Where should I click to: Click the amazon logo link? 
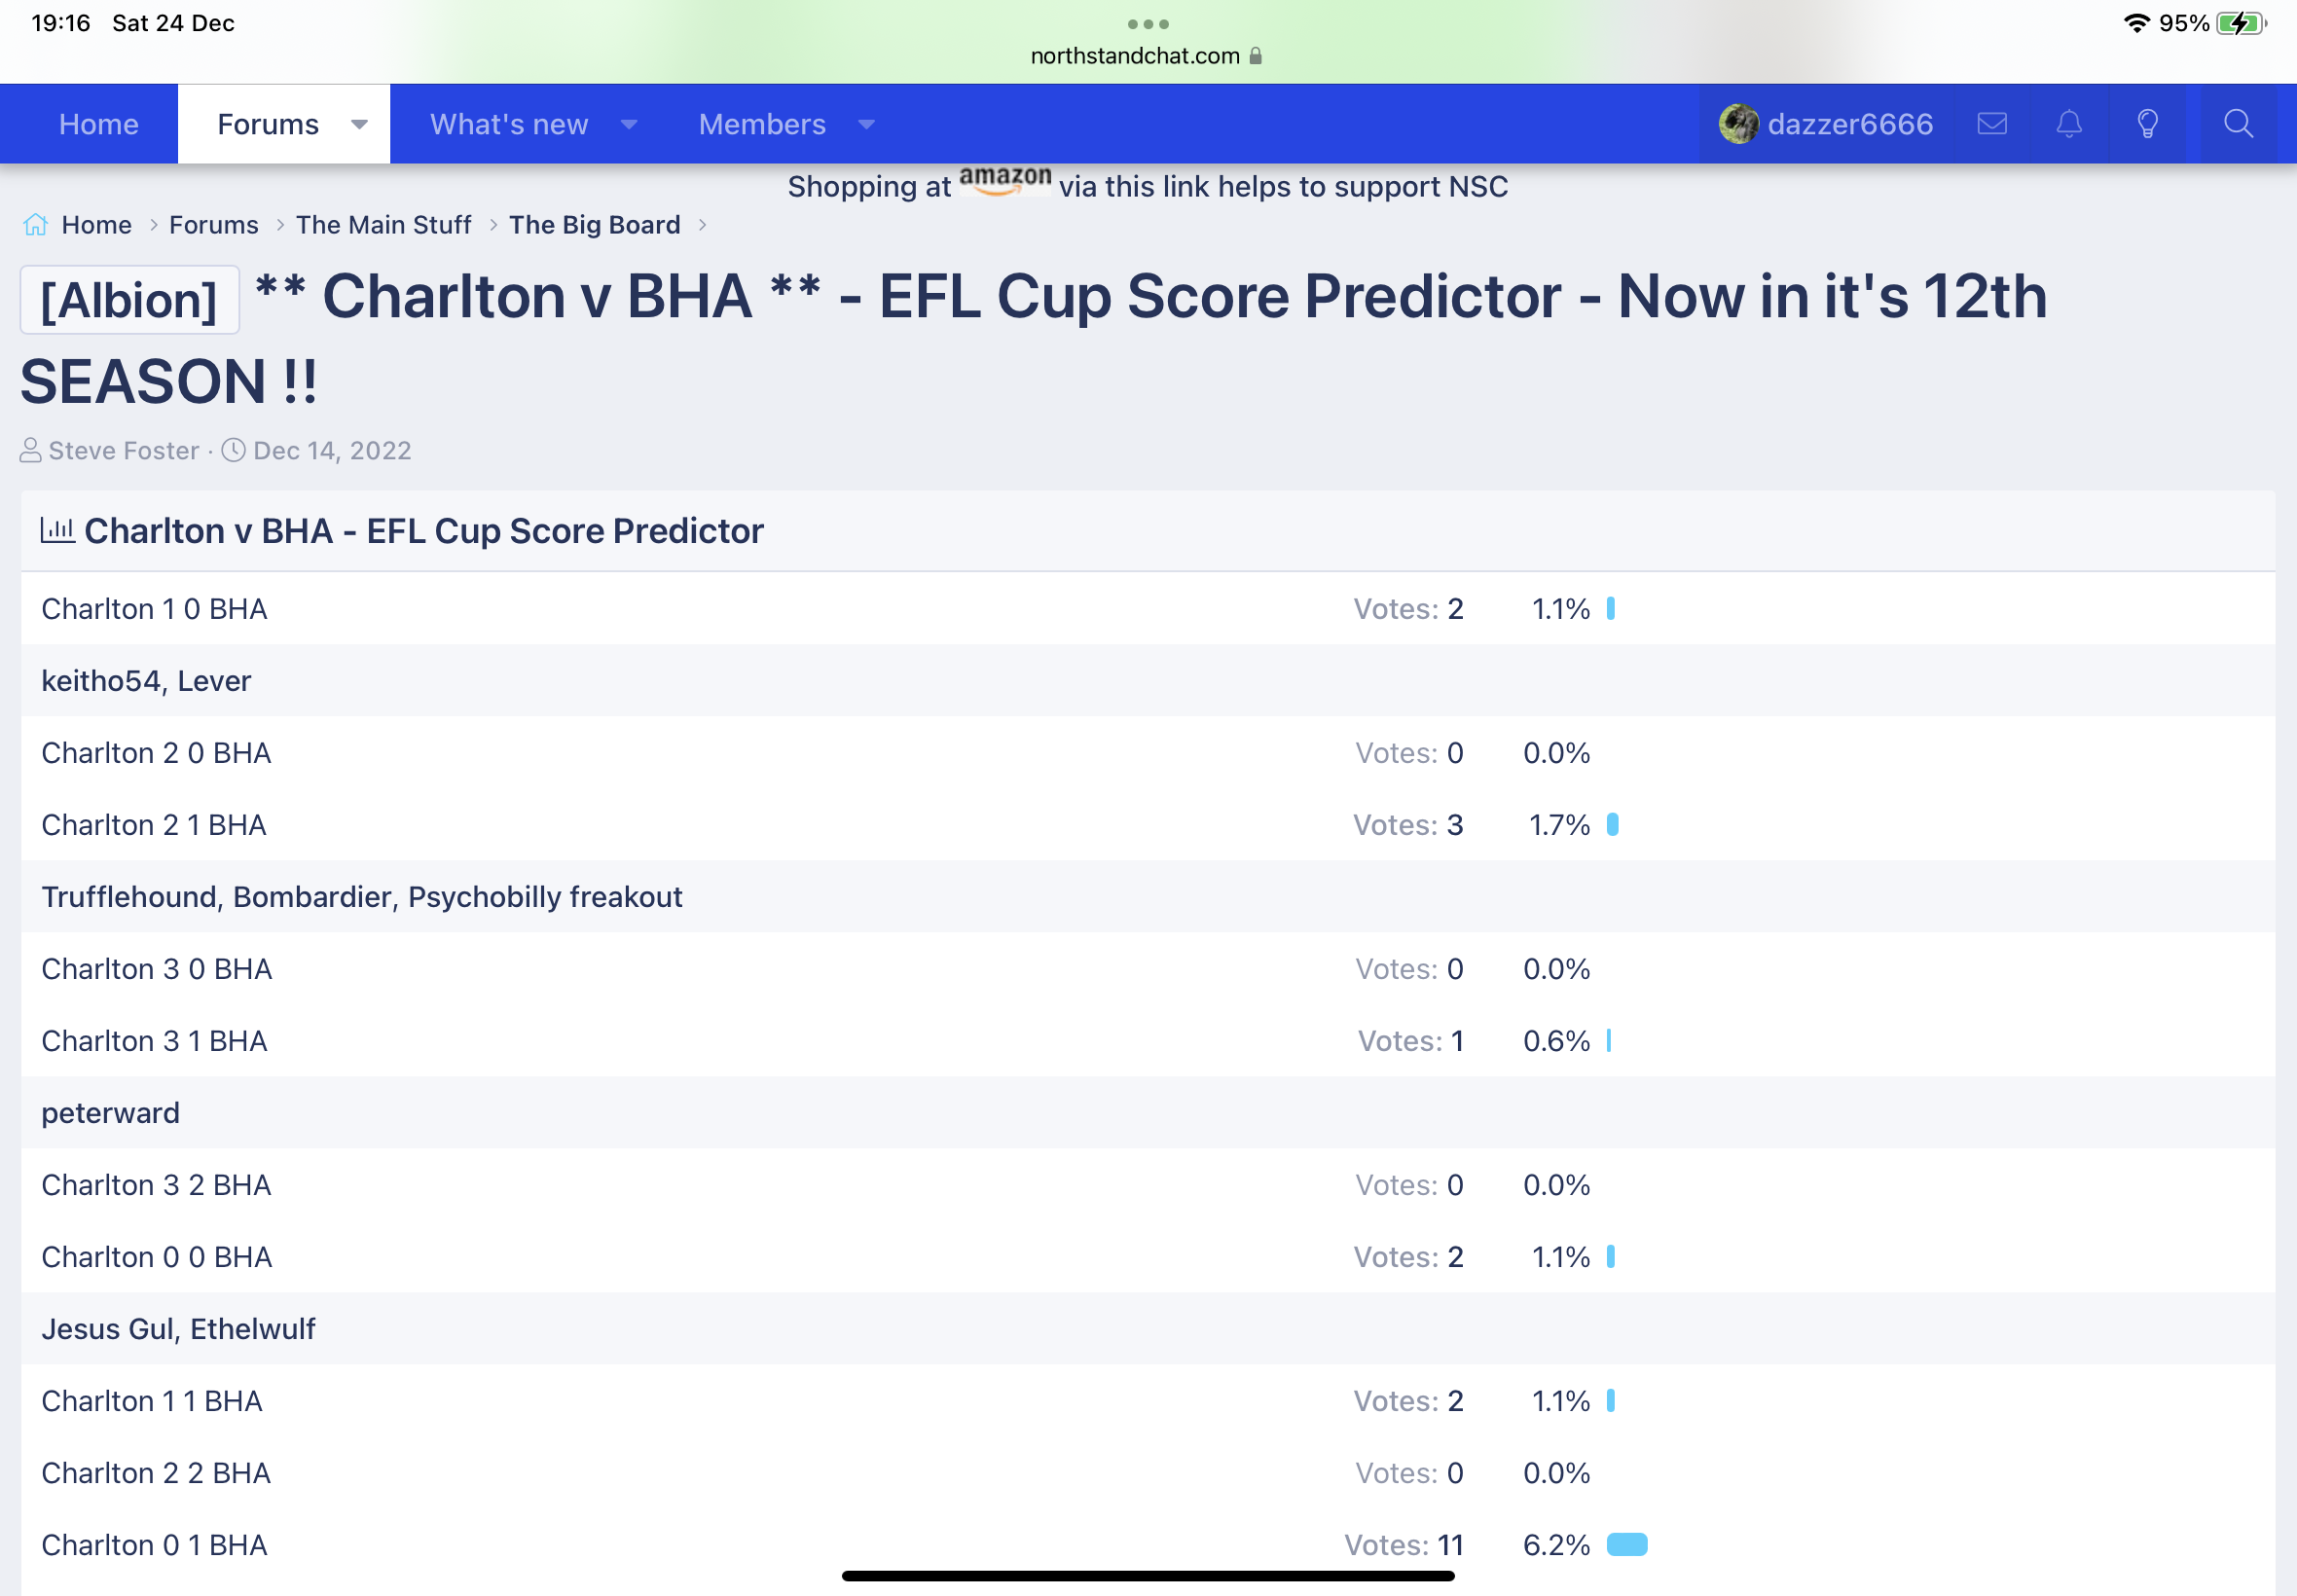[1005, 182]
